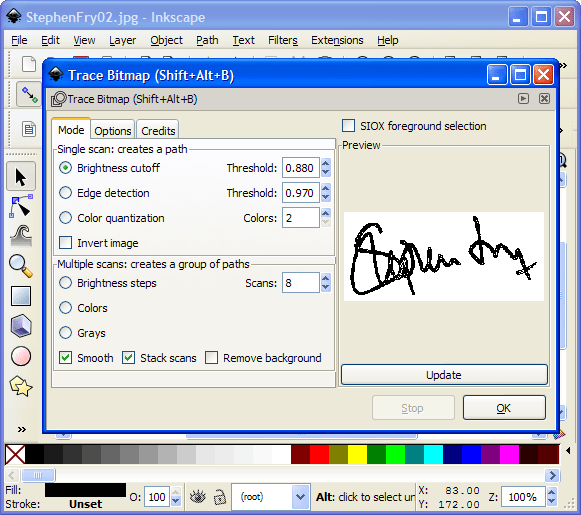Increase the zoom percentage stepper
The height and width of the screenshot is (515, 581).
551,492
